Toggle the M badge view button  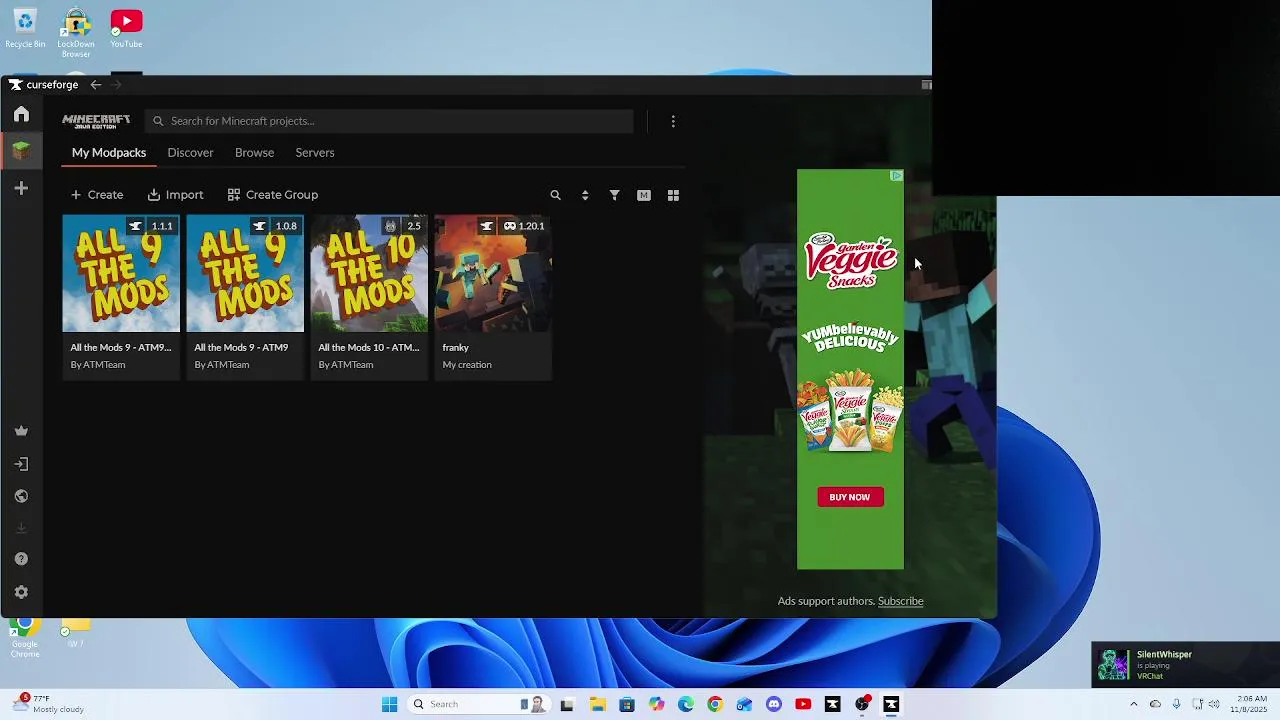pyautogui.click(x=644, y=195)
